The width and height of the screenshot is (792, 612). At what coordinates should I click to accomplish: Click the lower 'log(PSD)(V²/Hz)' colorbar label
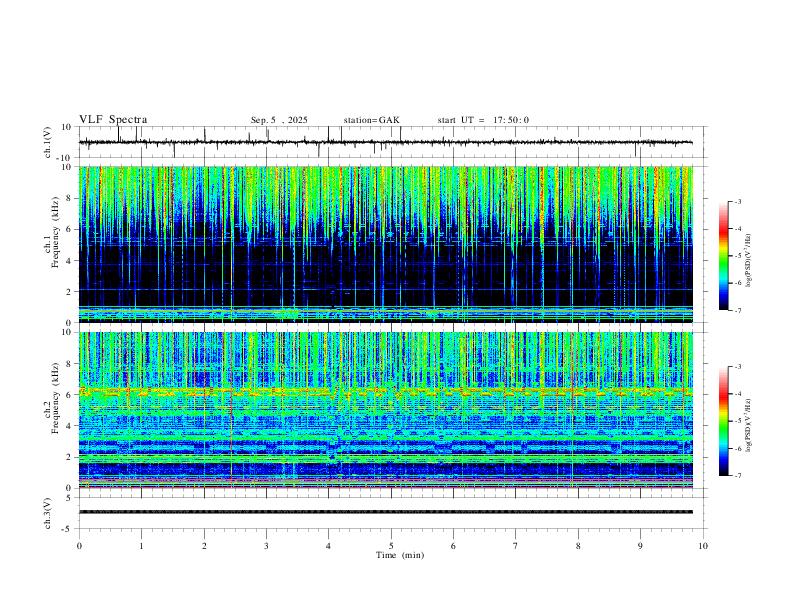[748, 425]
